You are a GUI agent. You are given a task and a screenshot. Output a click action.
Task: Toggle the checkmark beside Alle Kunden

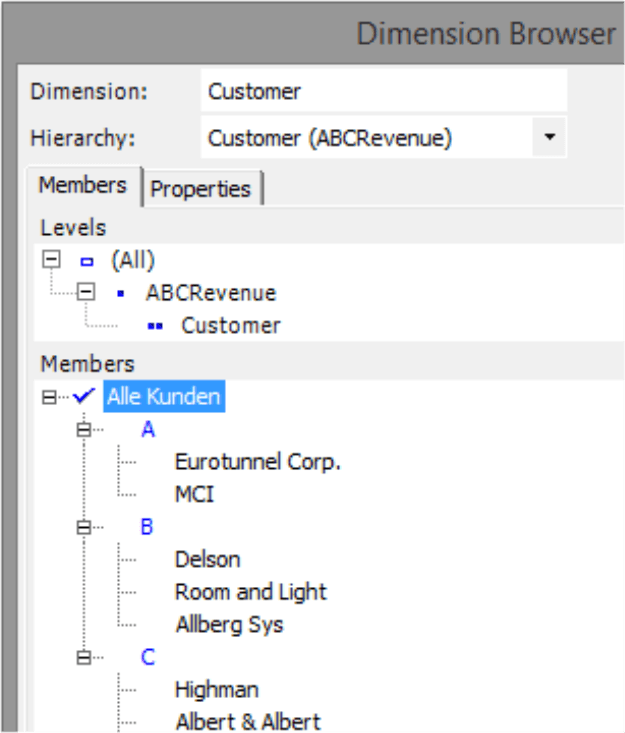point(84,396)
